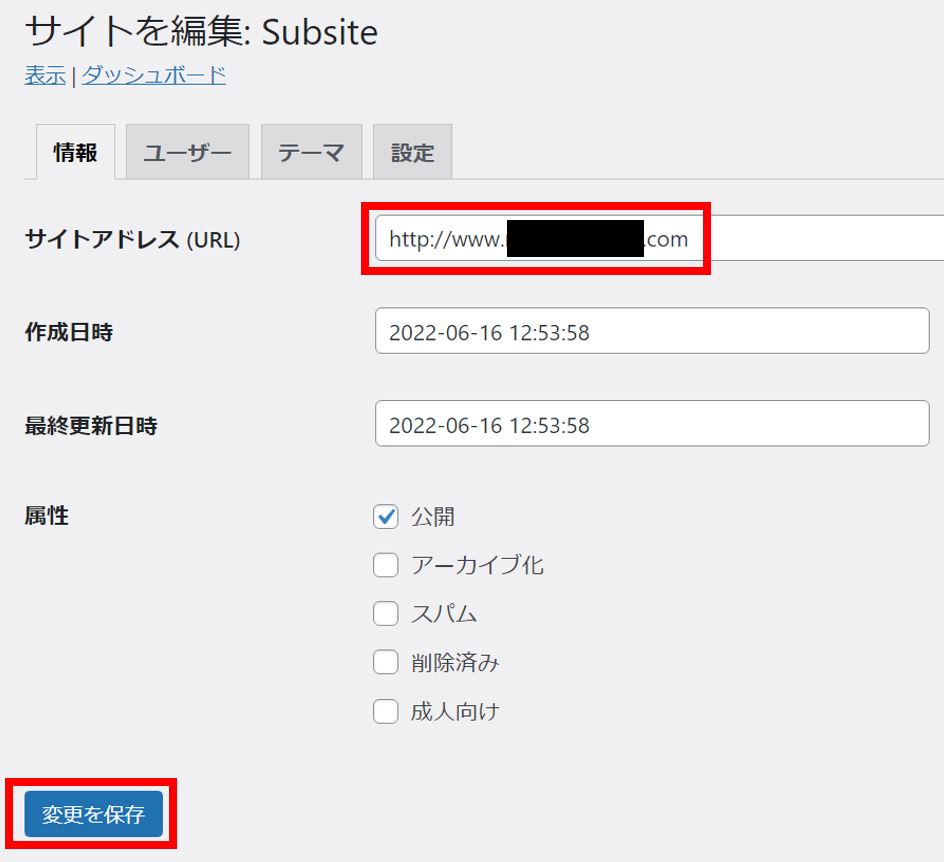This screenshot has width=944, height=862.
Task: Click into the 最終更新日時 text field
Action: [x=652, y=425]
